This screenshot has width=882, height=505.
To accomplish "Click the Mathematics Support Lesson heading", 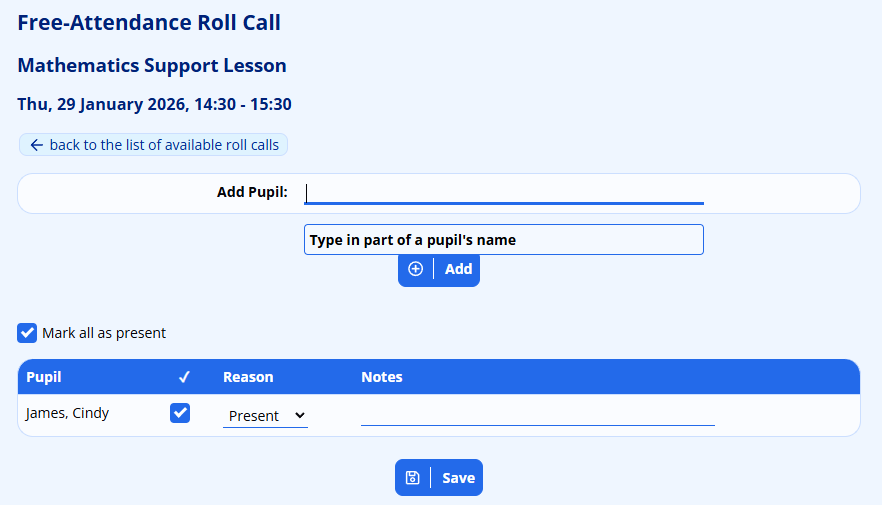I will coord(152,66).
